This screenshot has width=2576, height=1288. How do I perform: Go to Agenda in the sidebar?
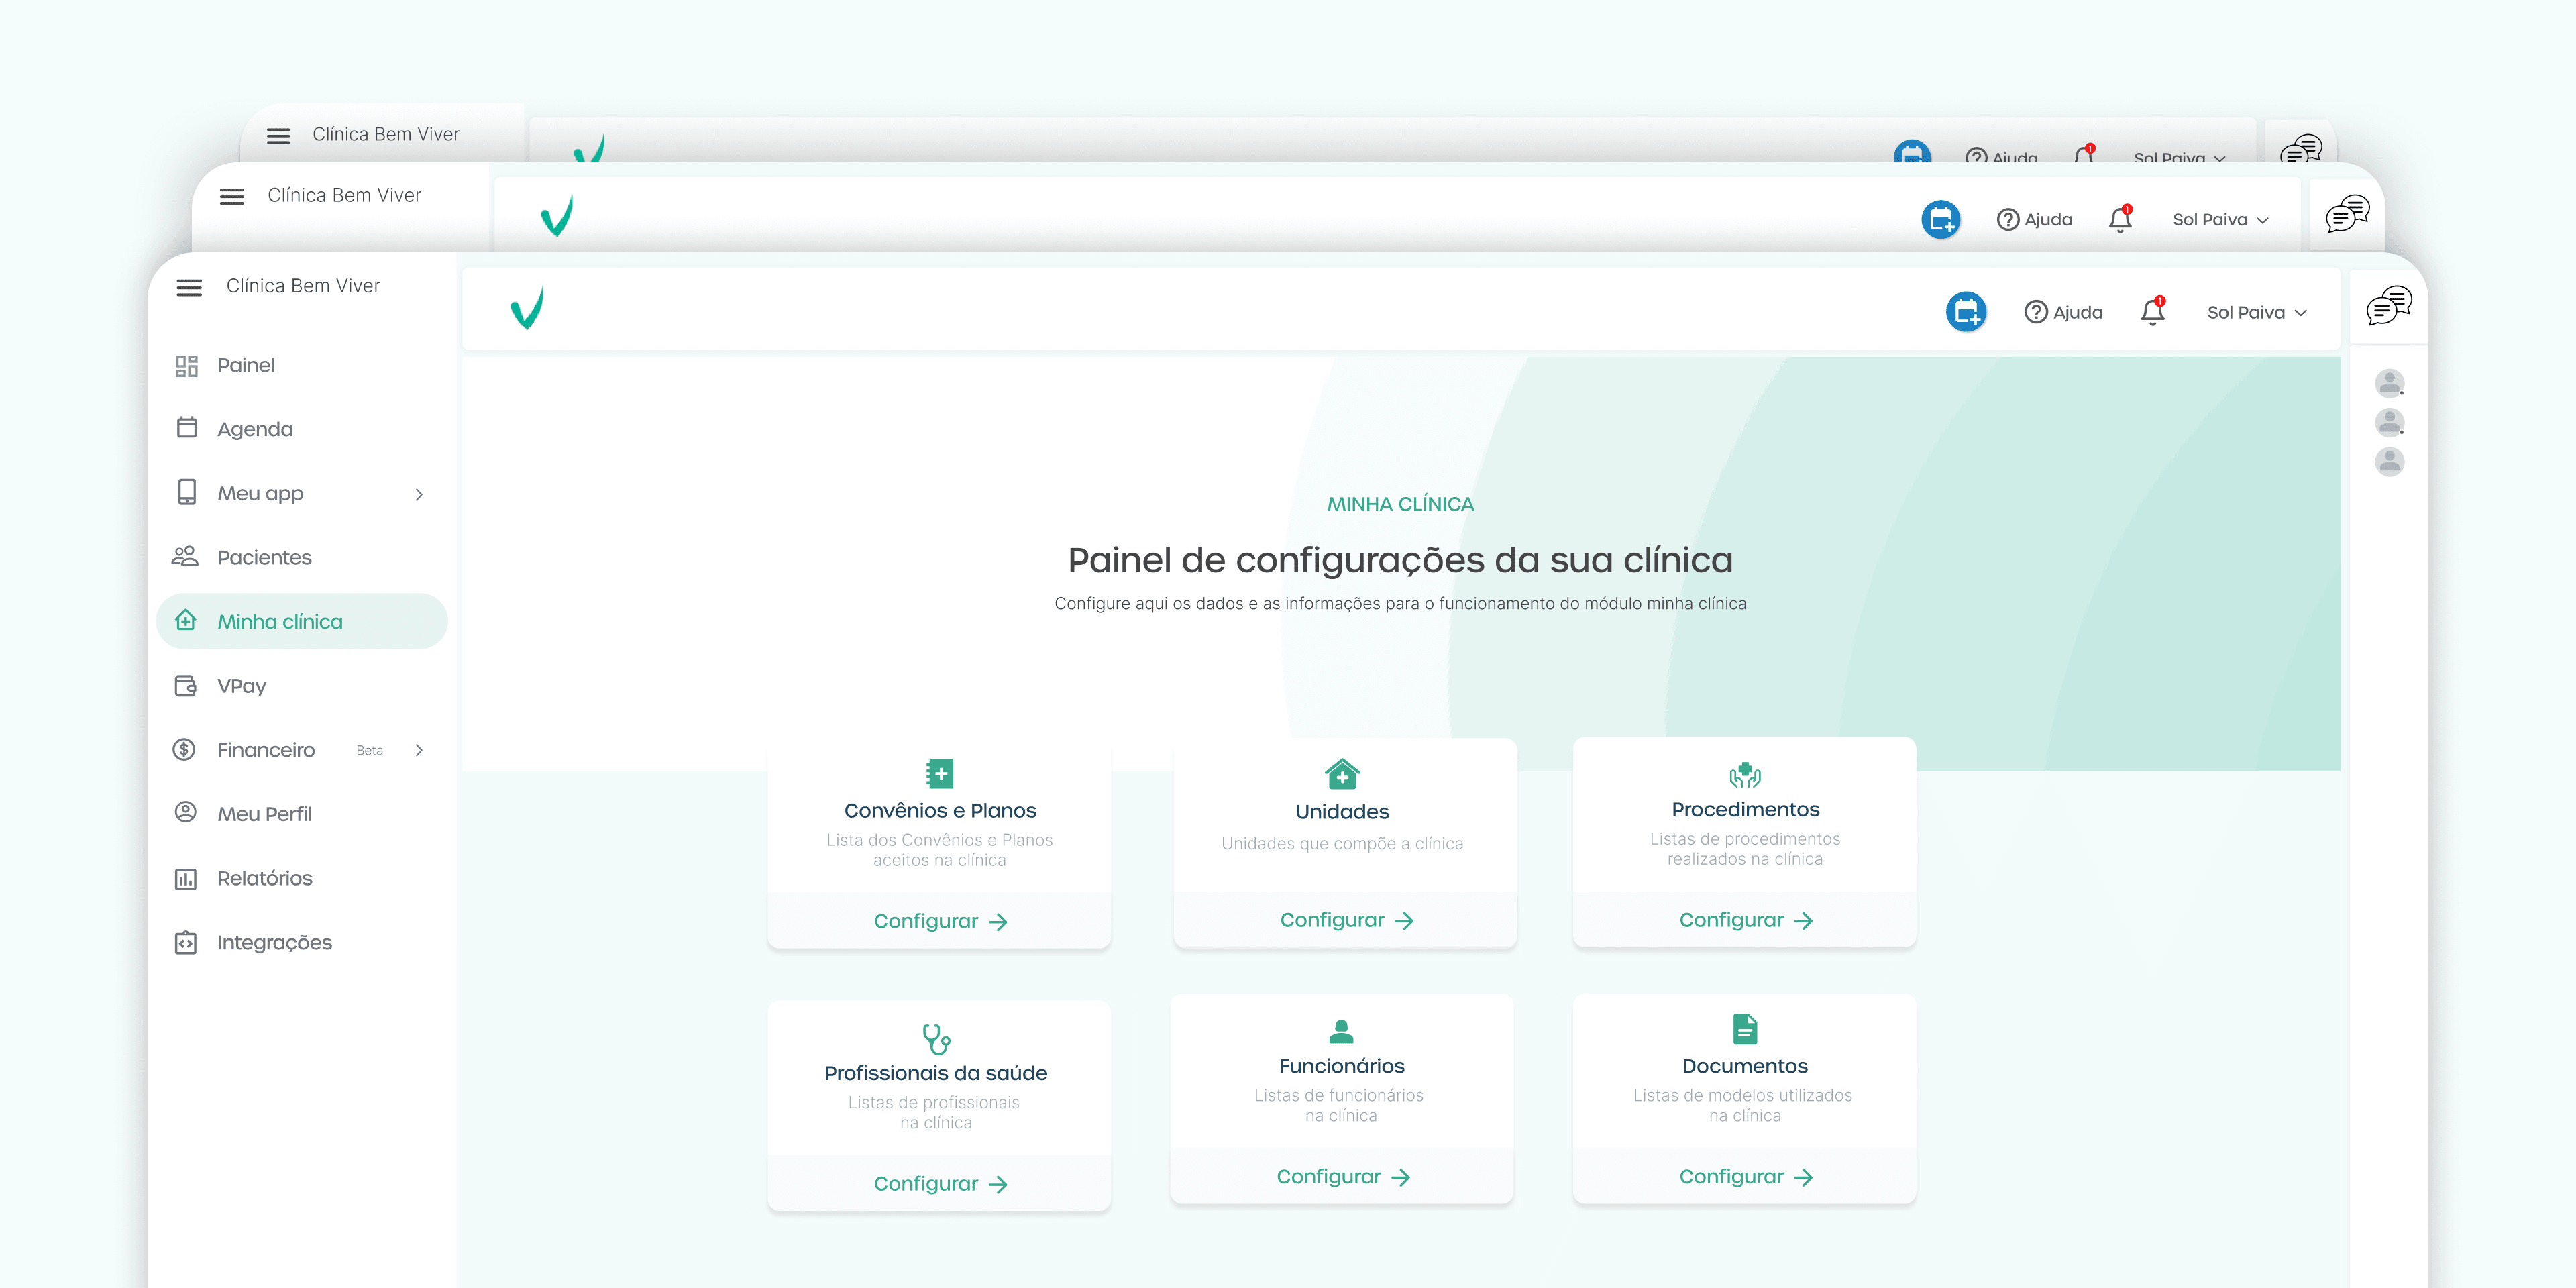coord(302,429)
